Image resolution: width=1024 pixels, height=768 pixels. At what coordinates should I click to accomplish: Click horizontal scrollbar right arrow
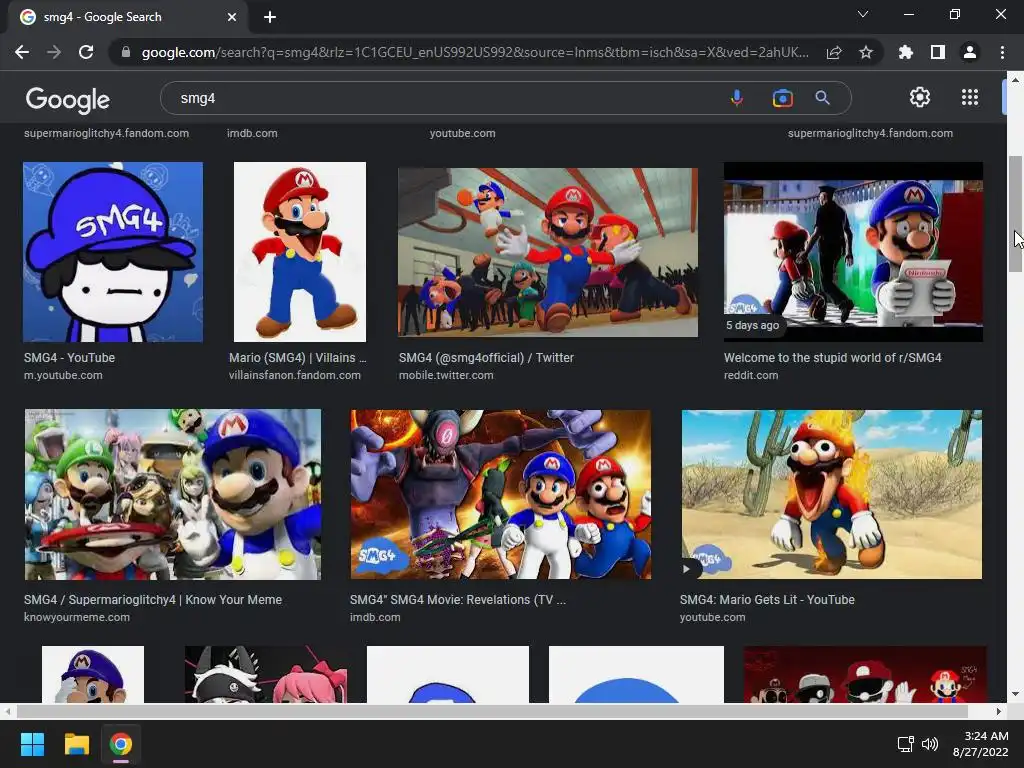999,711
